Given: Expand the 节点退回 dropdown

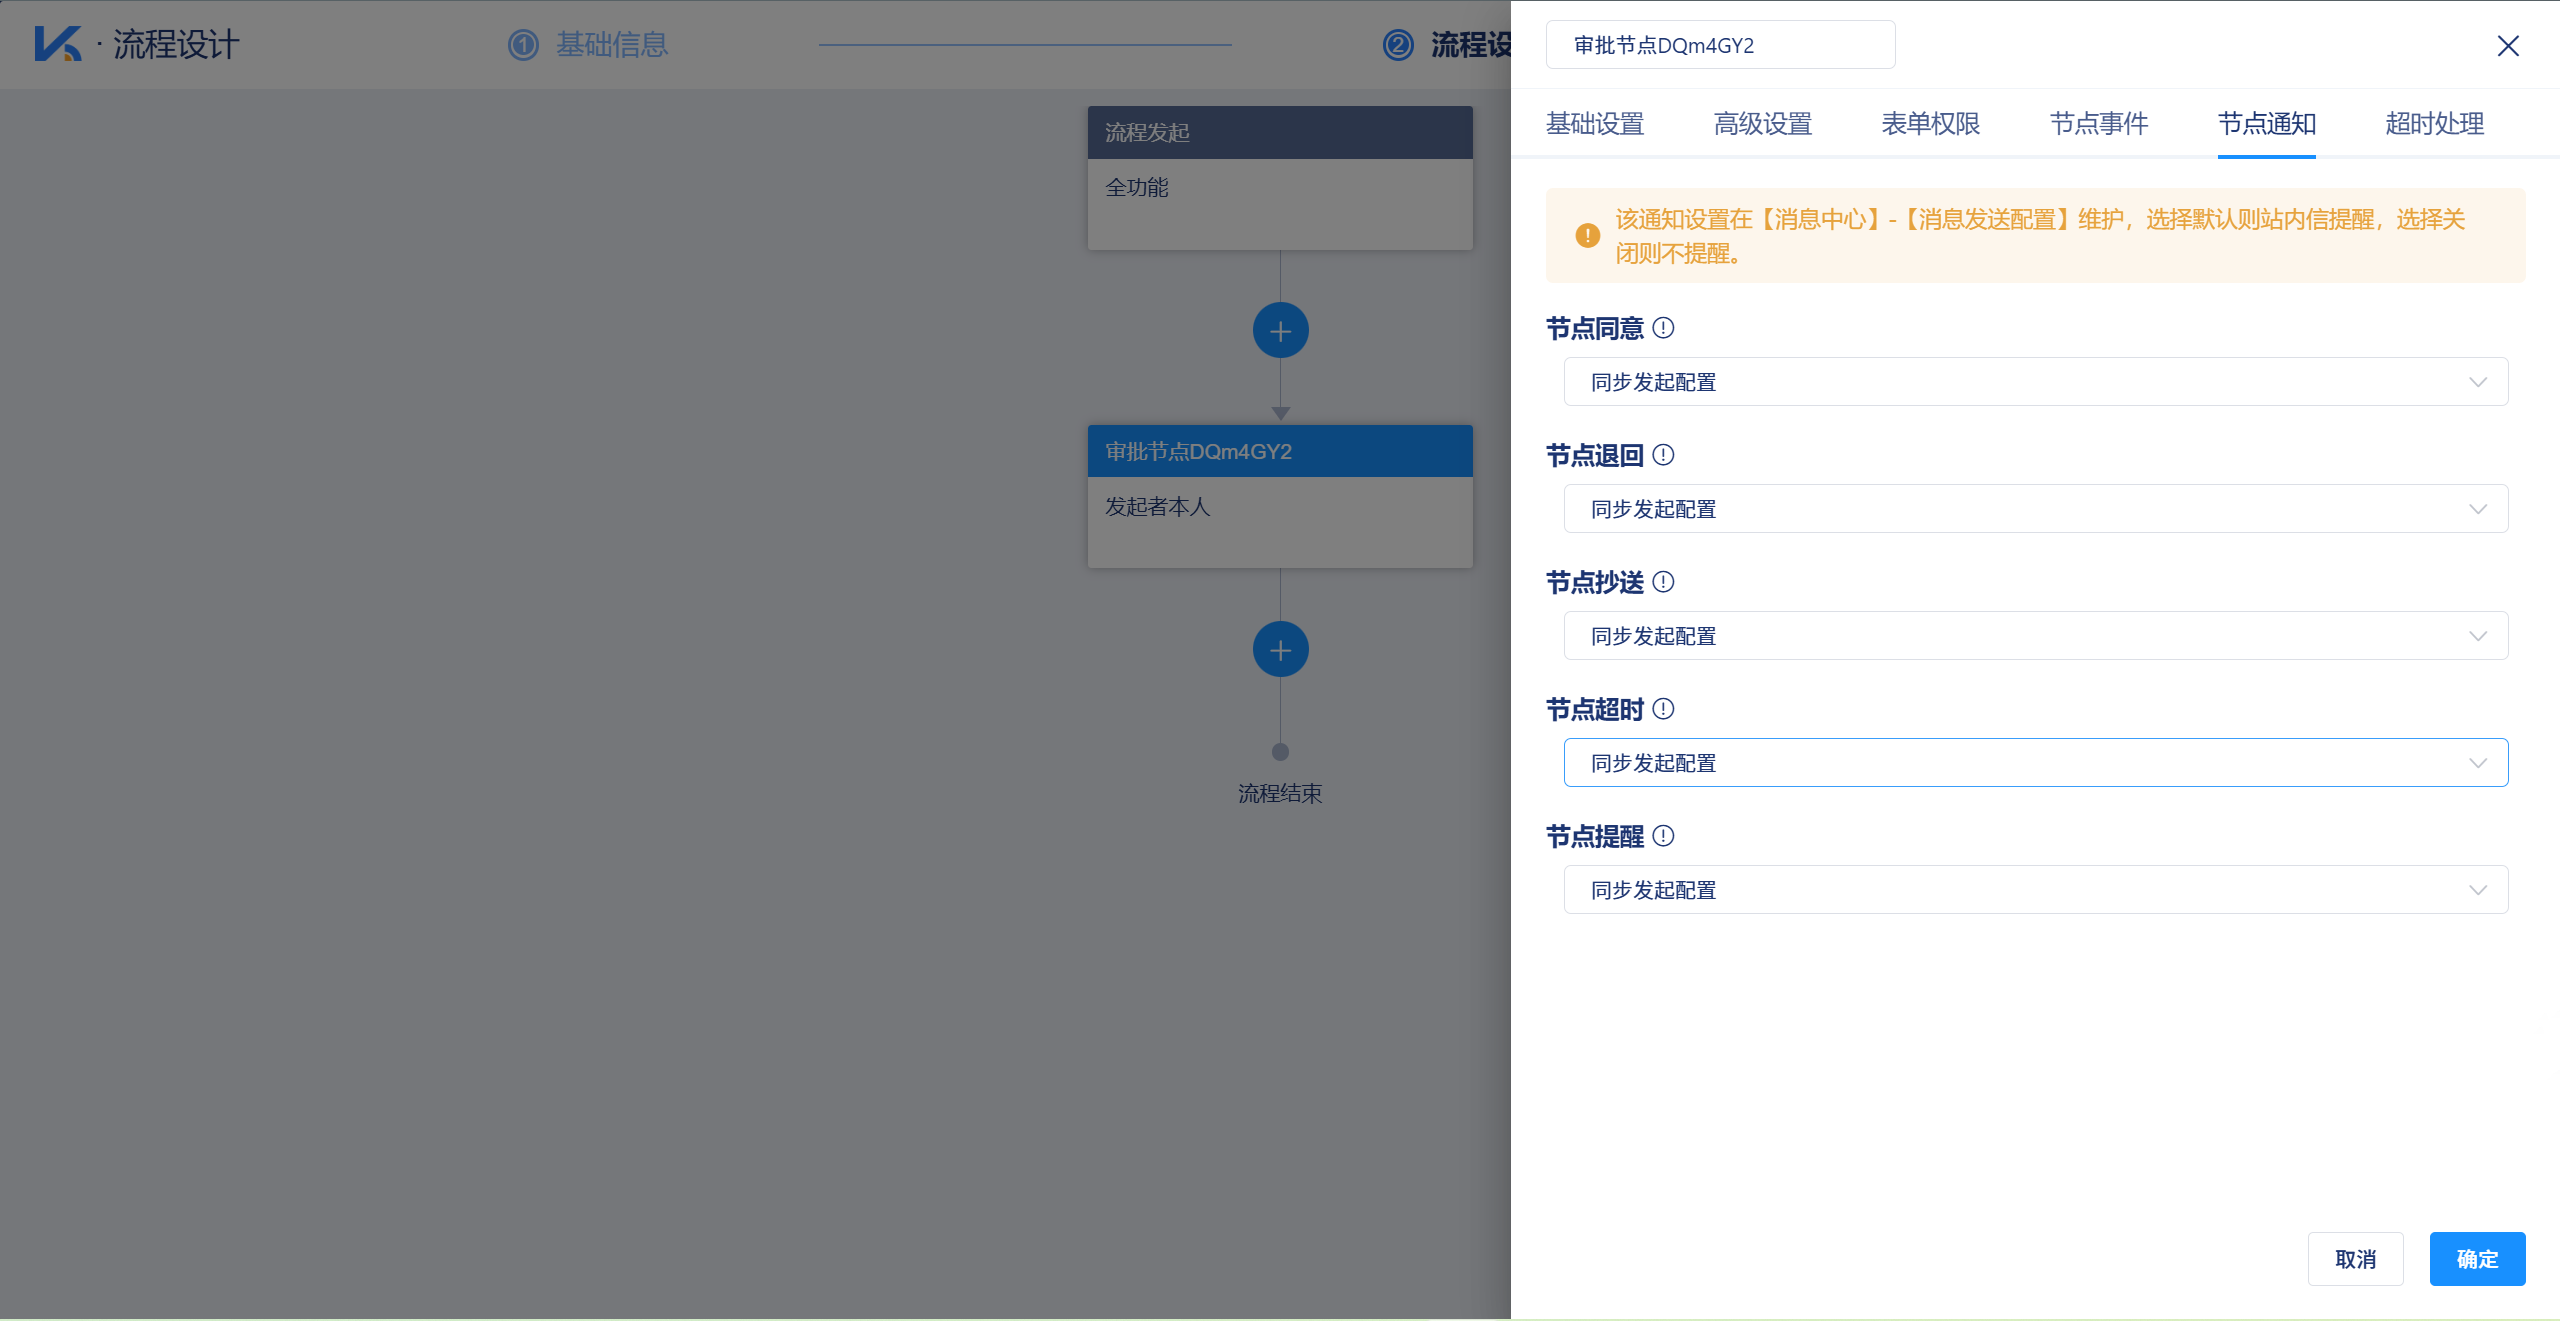Looking at the screenshot, I should point(2035,509).
